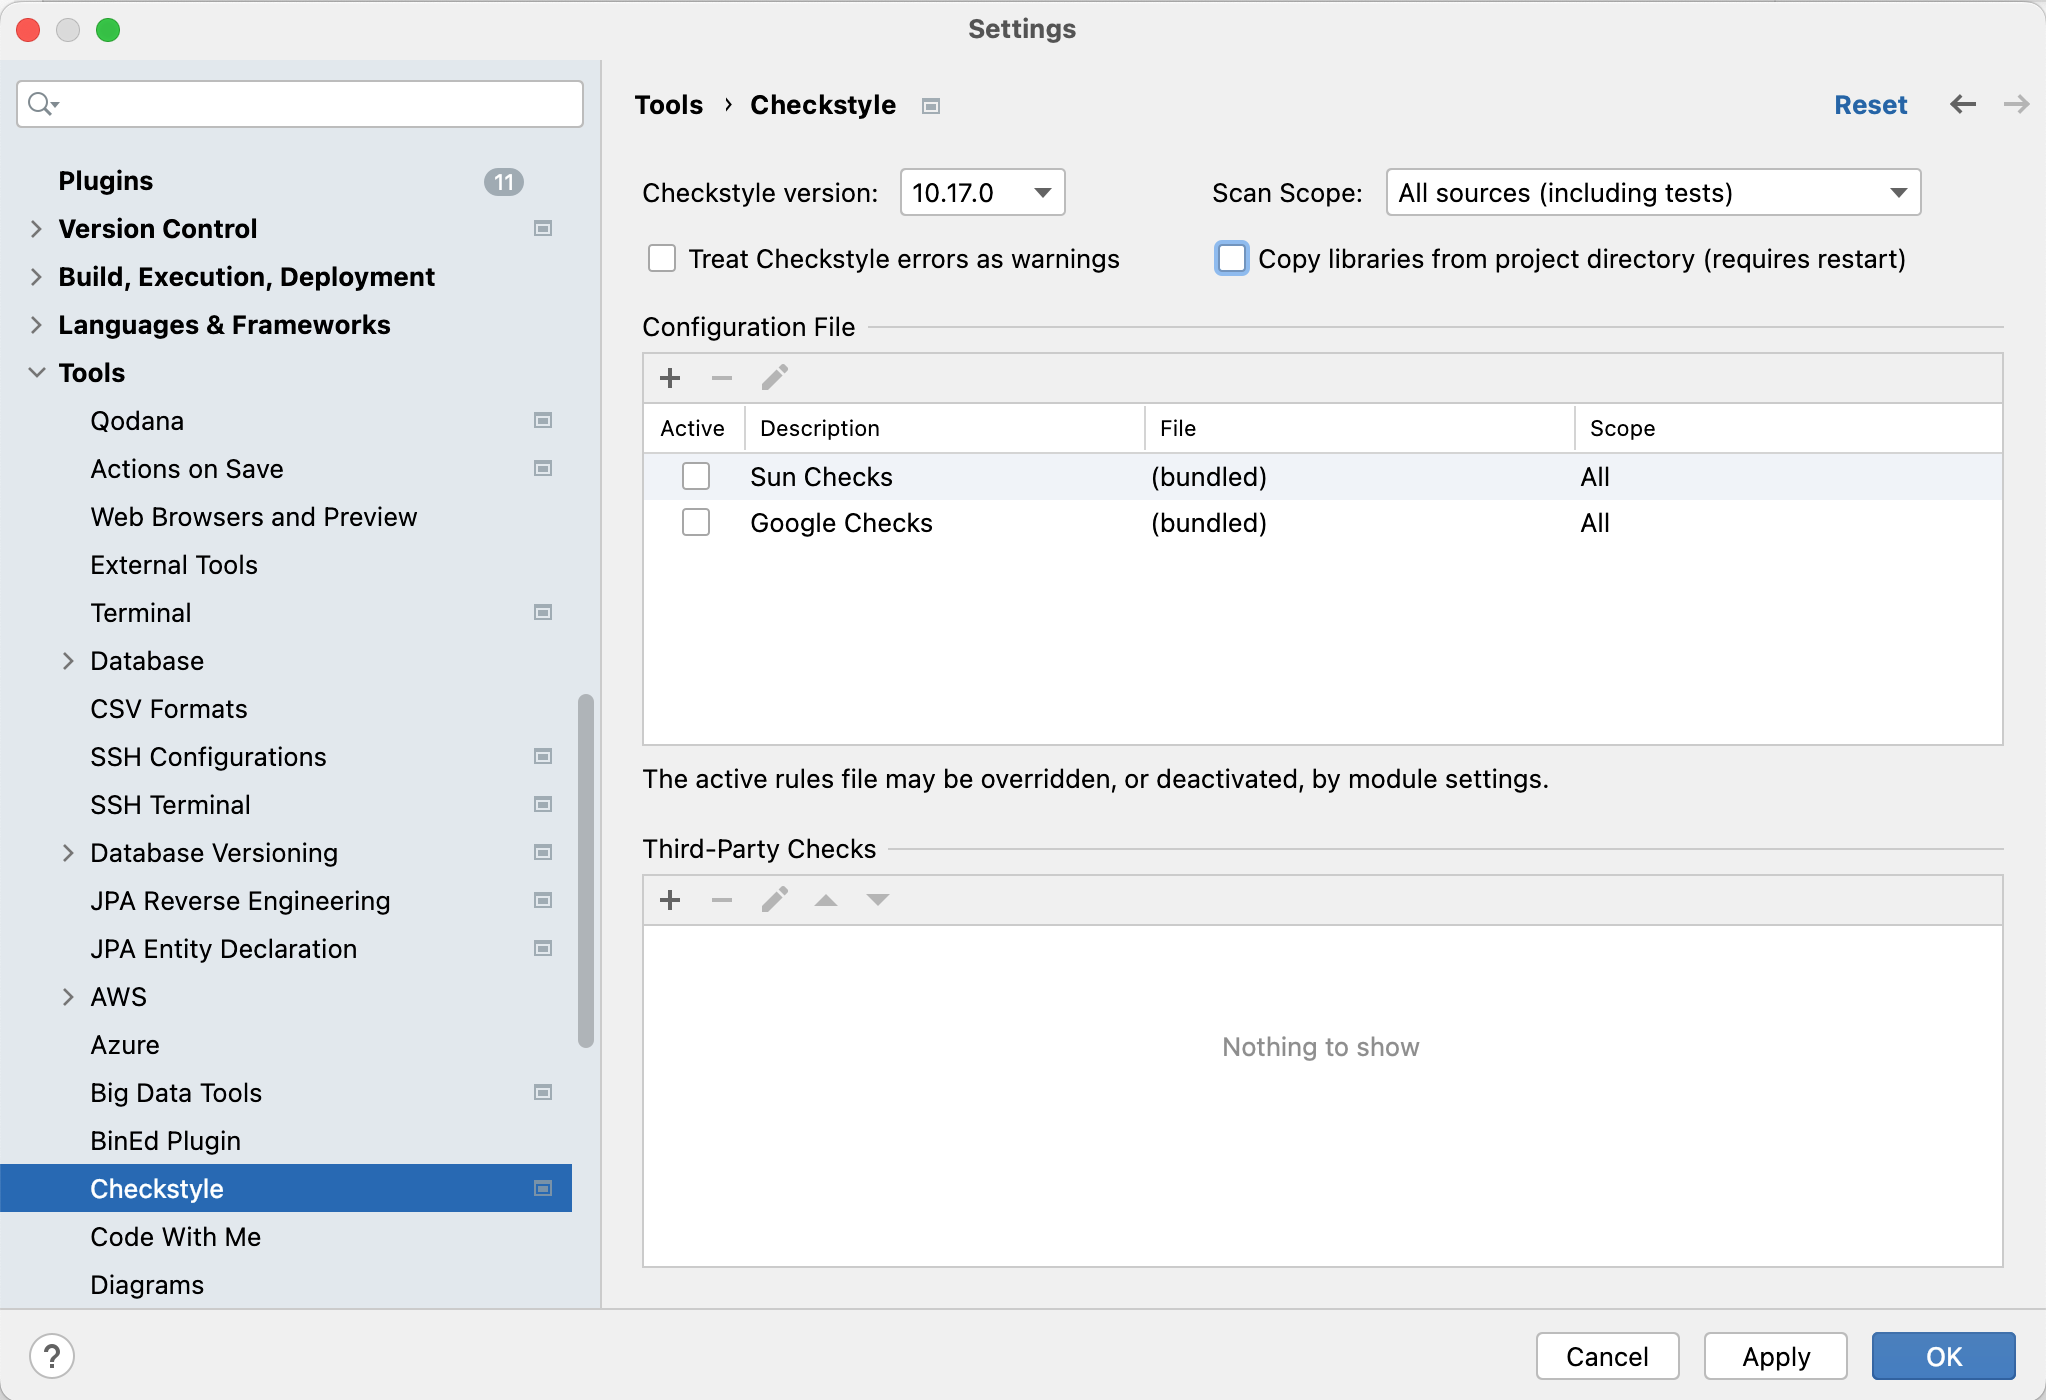
Task: Open the Checkstyle version dropdown
Action: pyautogui.click(x=982, y=192)
